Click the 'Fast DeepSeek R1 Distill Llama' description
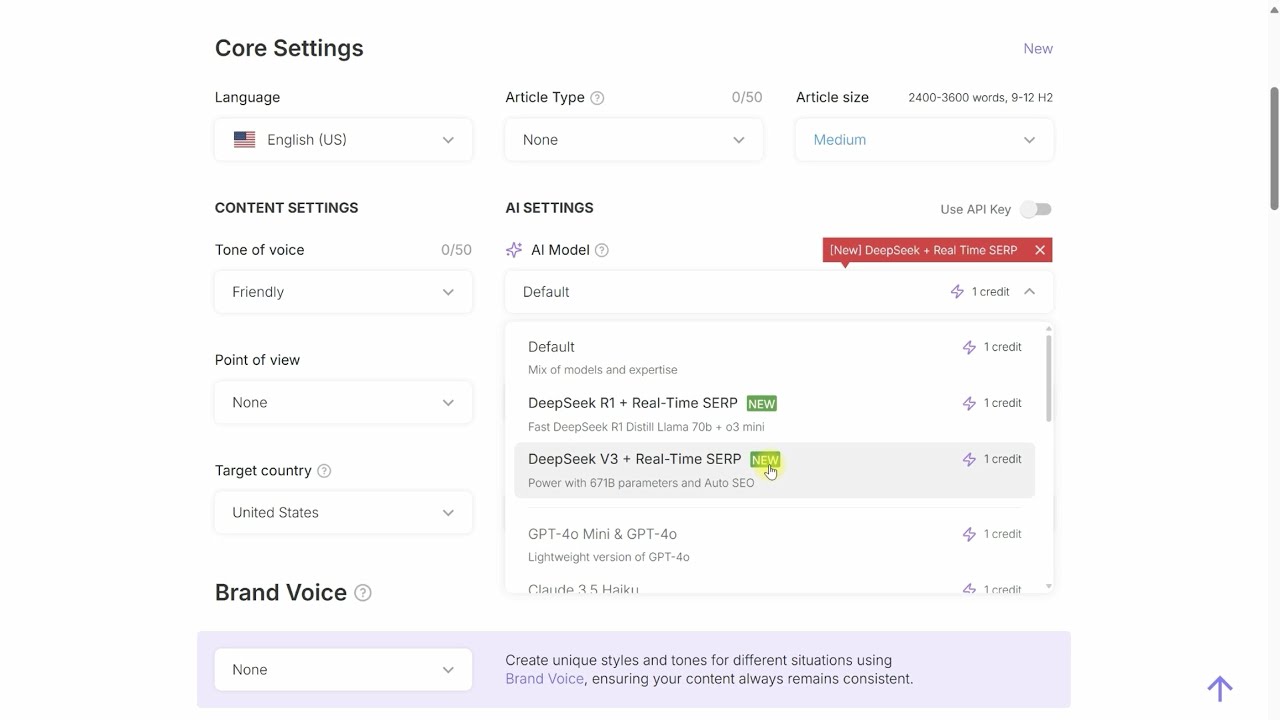Screen dimensions: 1280x720 click(646, 427)
